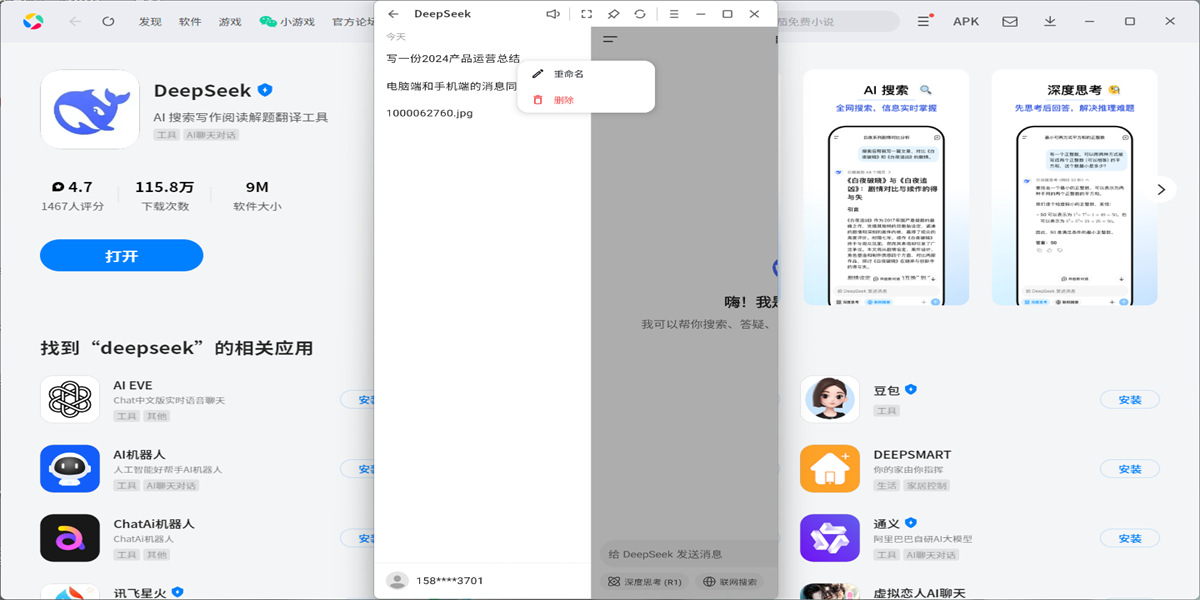1200x600 pixels.
Task: Open downloads via download arrow icon
Action: (1050, 21)
